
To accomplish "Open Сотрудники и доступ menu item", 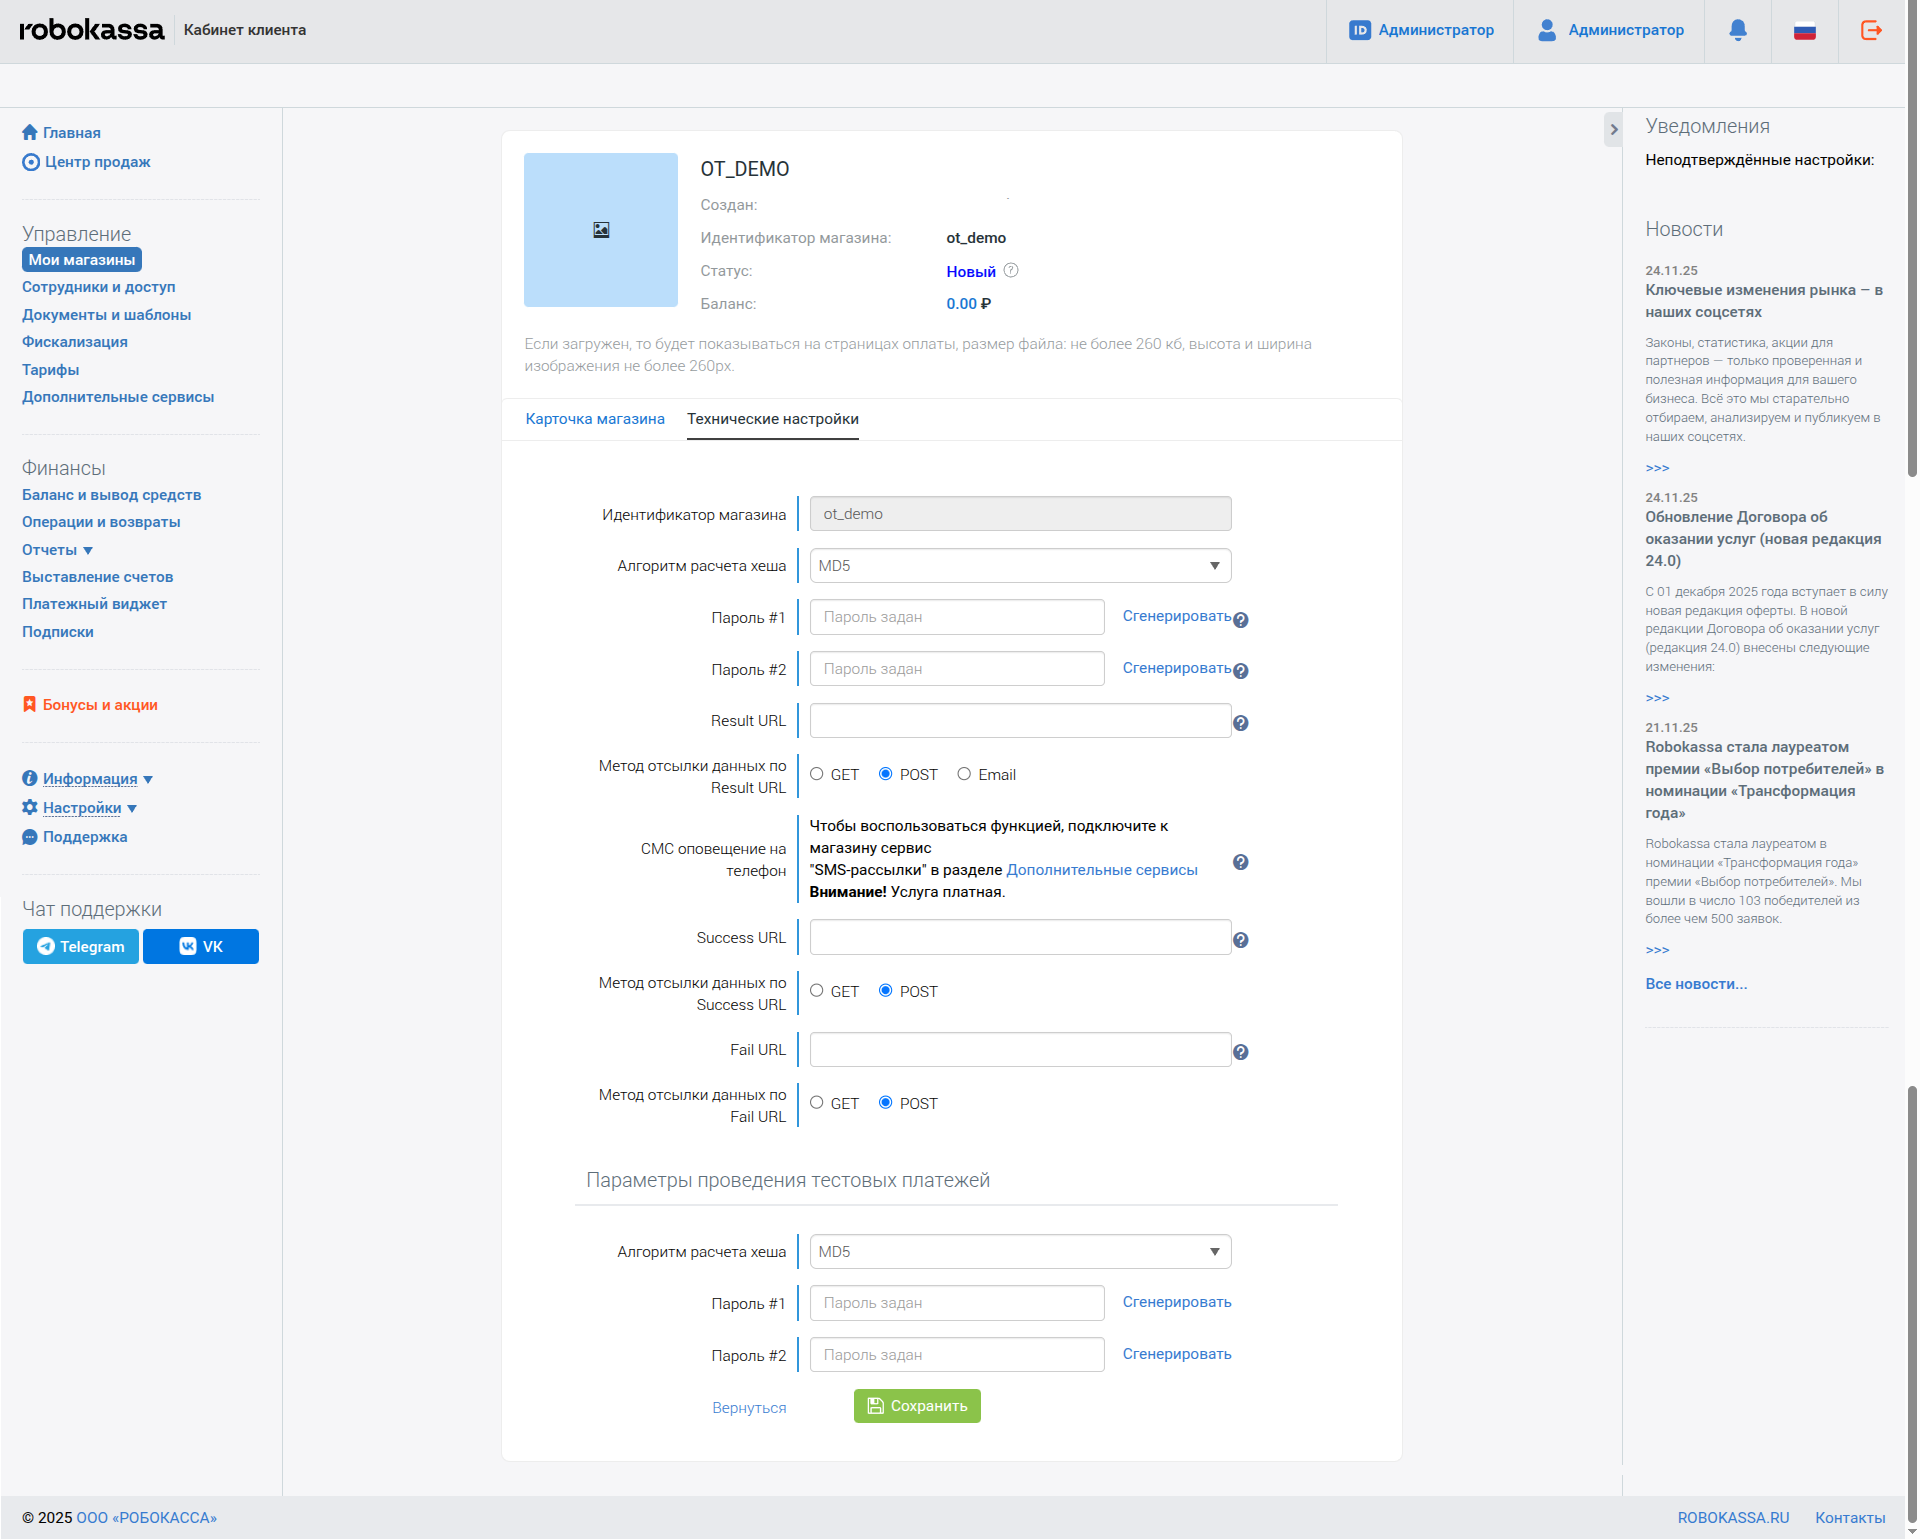I will [98, 287].
